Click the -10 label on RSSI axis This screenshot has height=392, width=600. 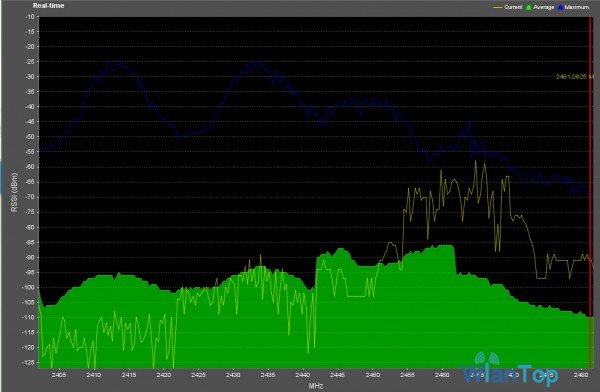30,17
